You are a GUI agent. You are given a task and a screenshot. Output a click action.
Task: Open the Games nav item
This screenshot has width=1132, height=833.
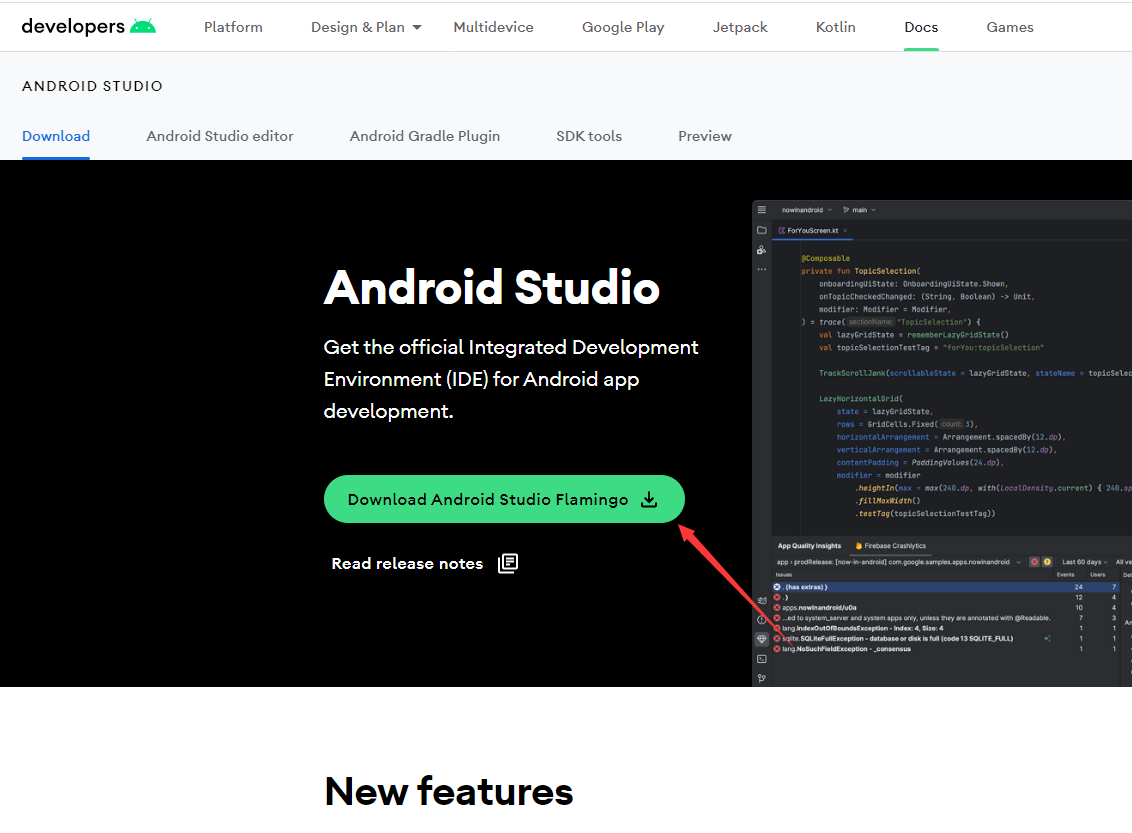tap(1010, 27)
